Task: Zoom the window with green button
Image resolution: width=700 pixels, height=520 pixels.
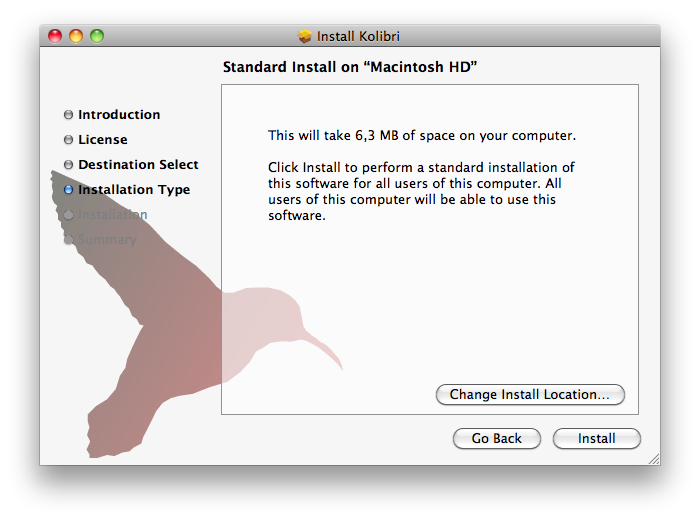Action: point(97,36)
